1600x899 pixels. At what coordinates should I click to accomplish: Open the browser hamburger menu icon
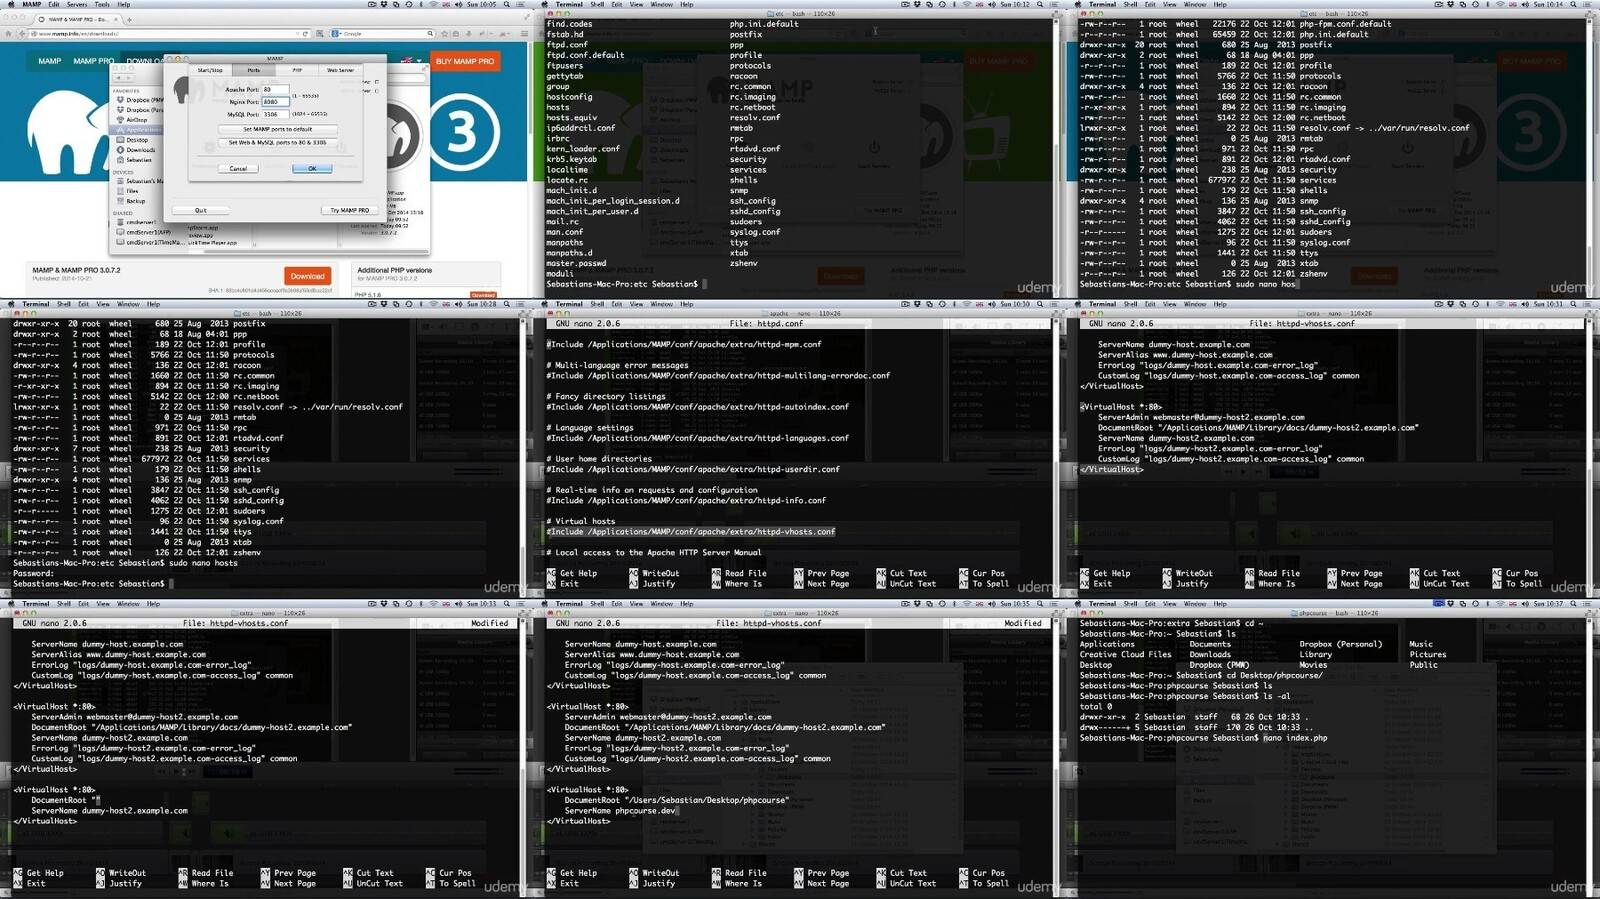pyautogui.click(x=524, y=33)
